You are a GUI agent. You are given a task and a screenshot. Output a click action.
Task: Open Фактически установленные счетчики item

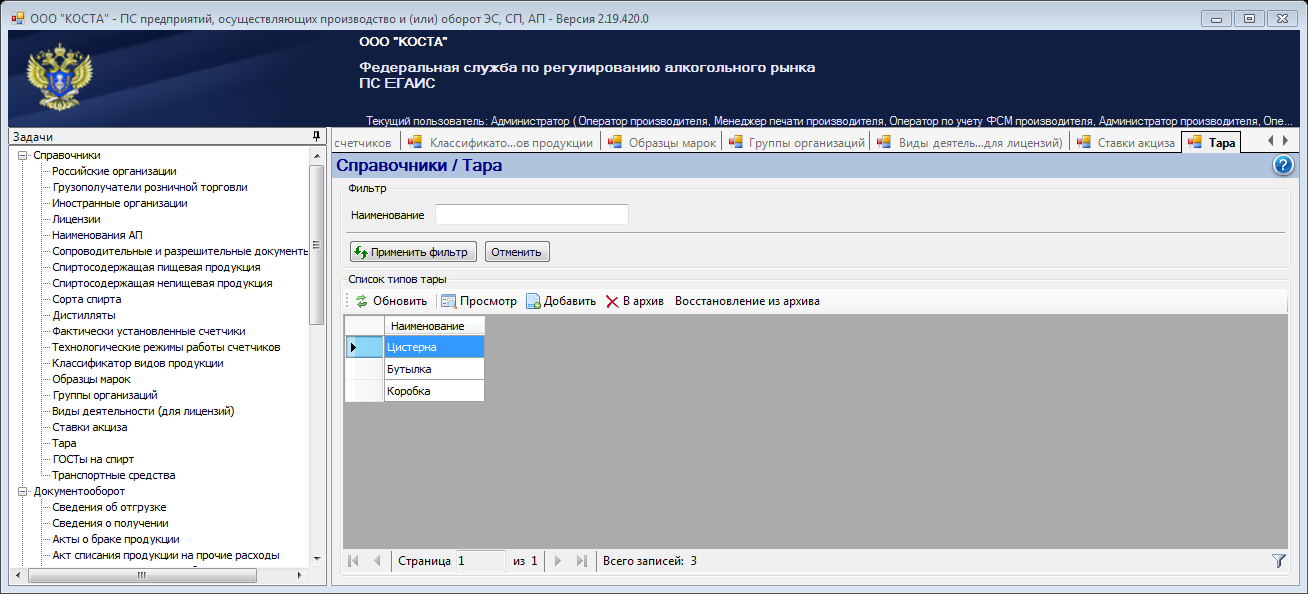(149, 331)
